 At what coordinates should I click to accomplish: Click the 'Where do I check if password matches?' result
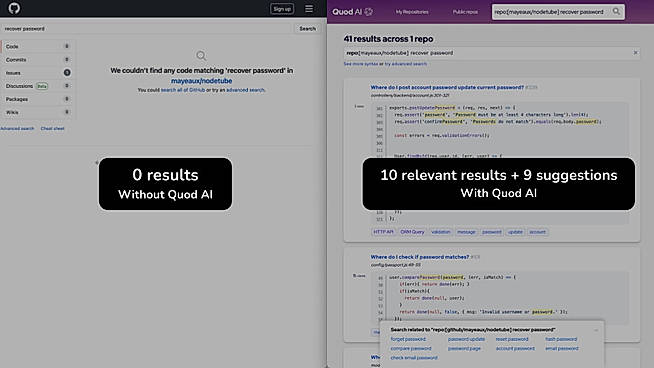coord(420,257)
